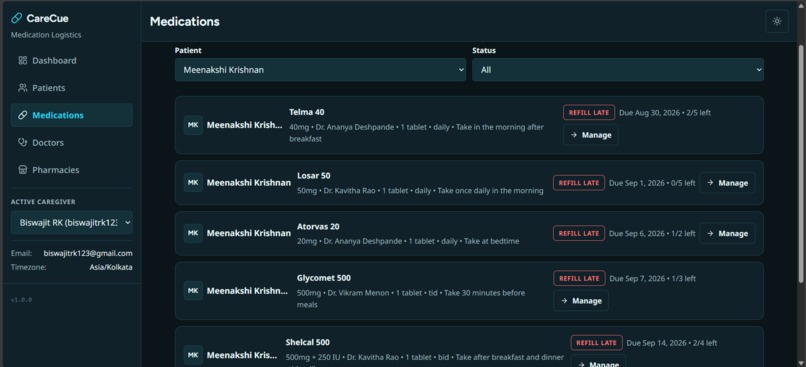The width and height of the screenshot is (806, 367).
Task: Expand the Active Caregiver dropdown
Action: (x=71, y=223)
